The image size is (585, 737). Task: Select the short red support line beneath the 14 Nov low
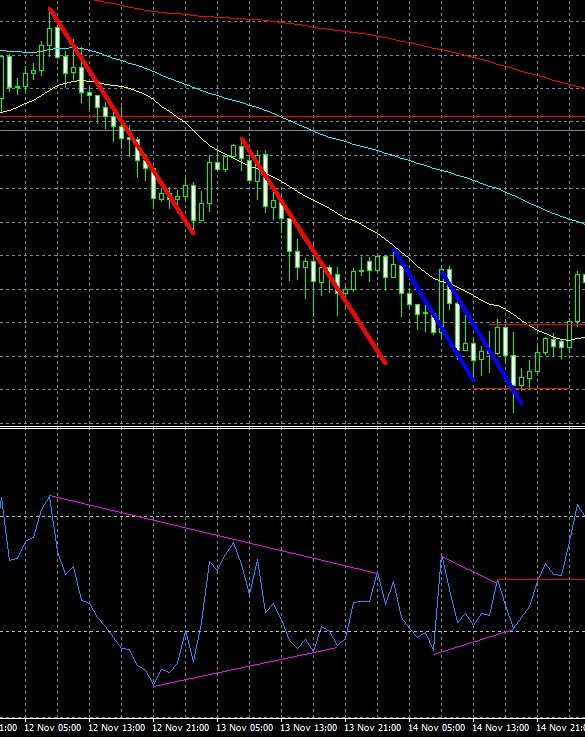[521, 389]
